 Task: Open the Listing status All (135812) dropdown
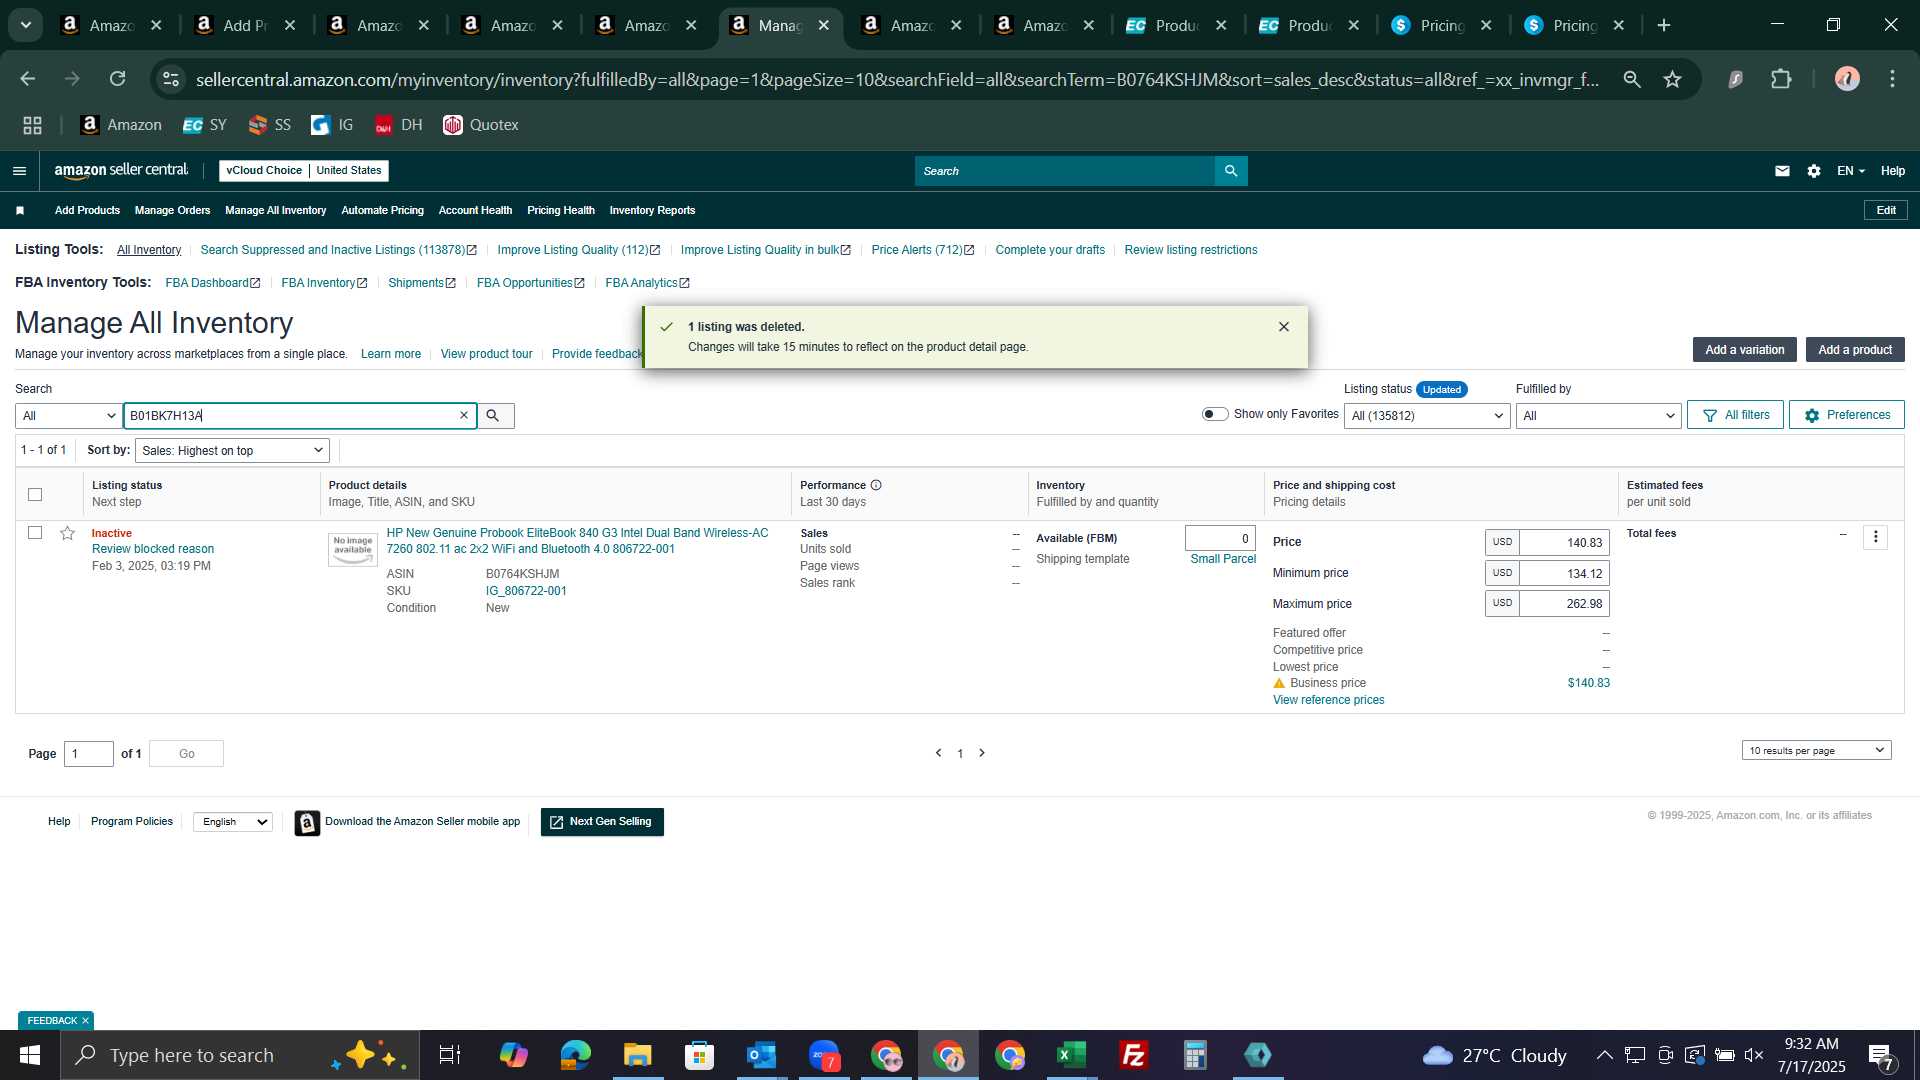point(1427,416)
